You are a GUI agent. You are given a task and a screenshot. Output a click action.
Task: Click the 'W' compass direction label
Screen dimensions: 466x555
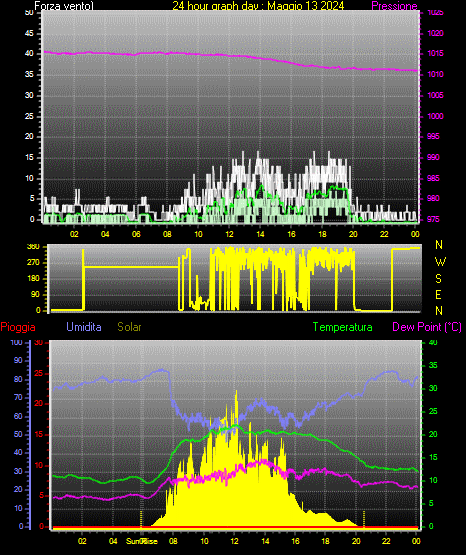(x=440, y=262)
